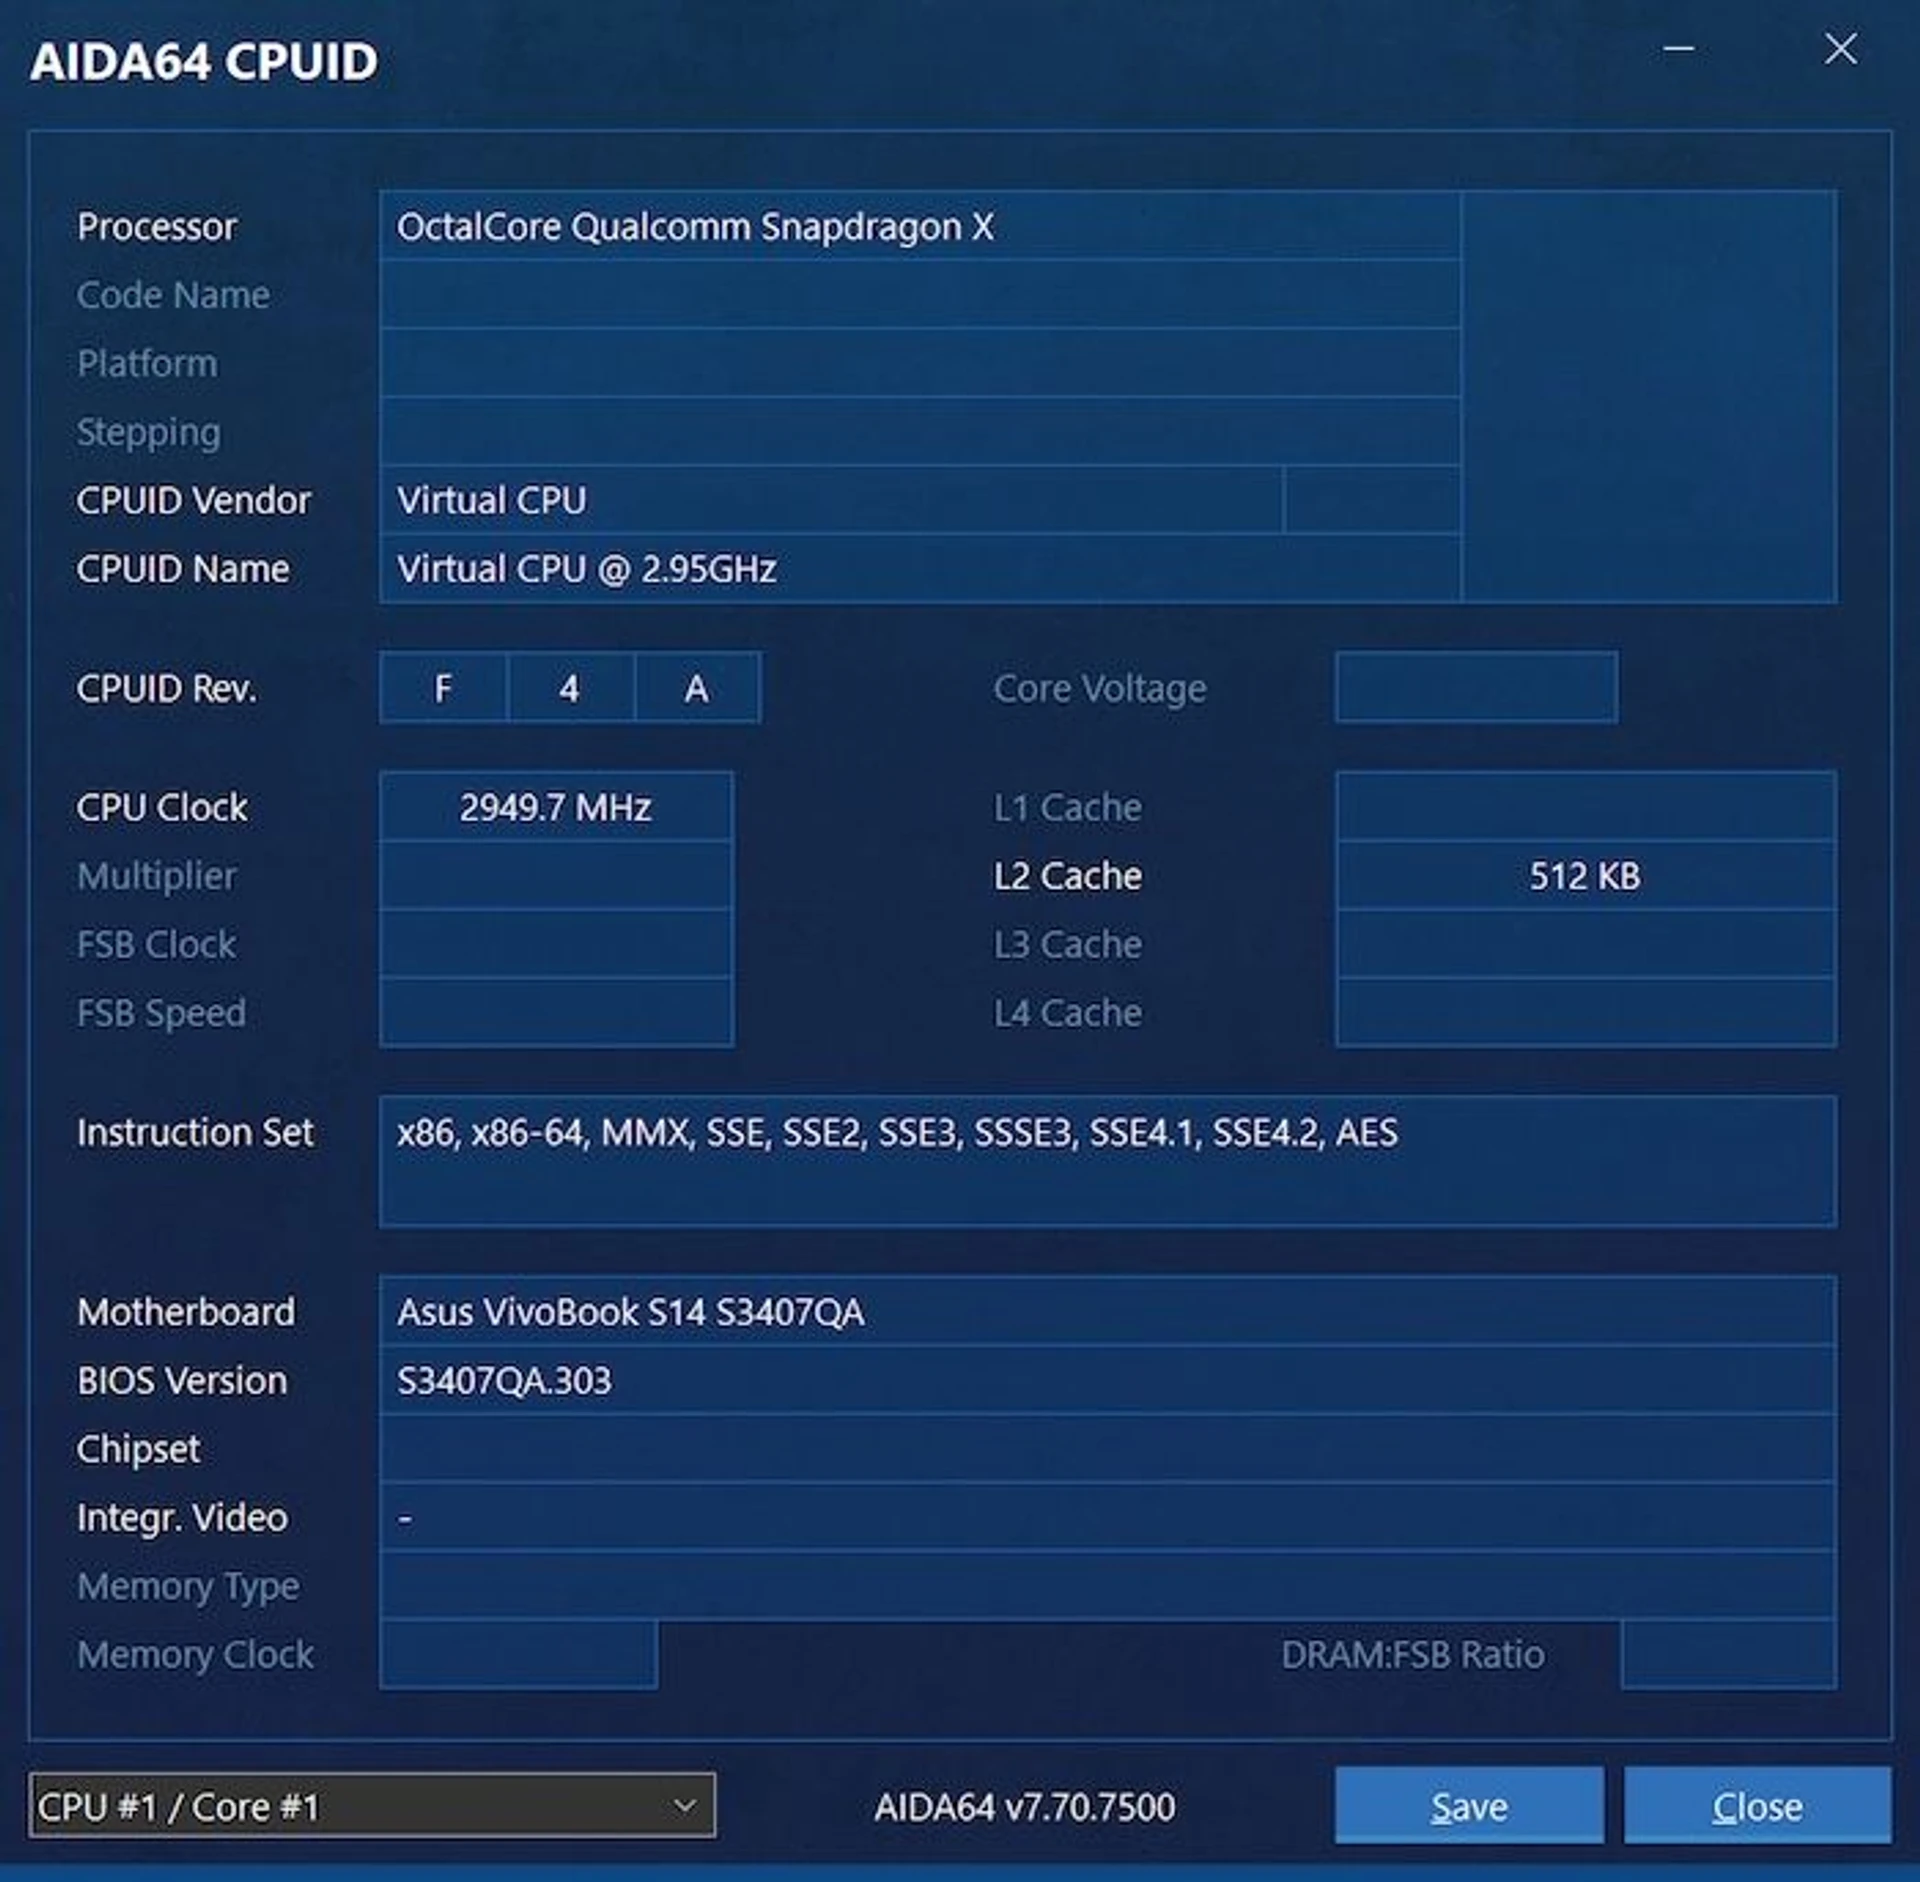Click the empty Chipset value field
Screen dimensions: 1920x1882
coord(1107,1449)
